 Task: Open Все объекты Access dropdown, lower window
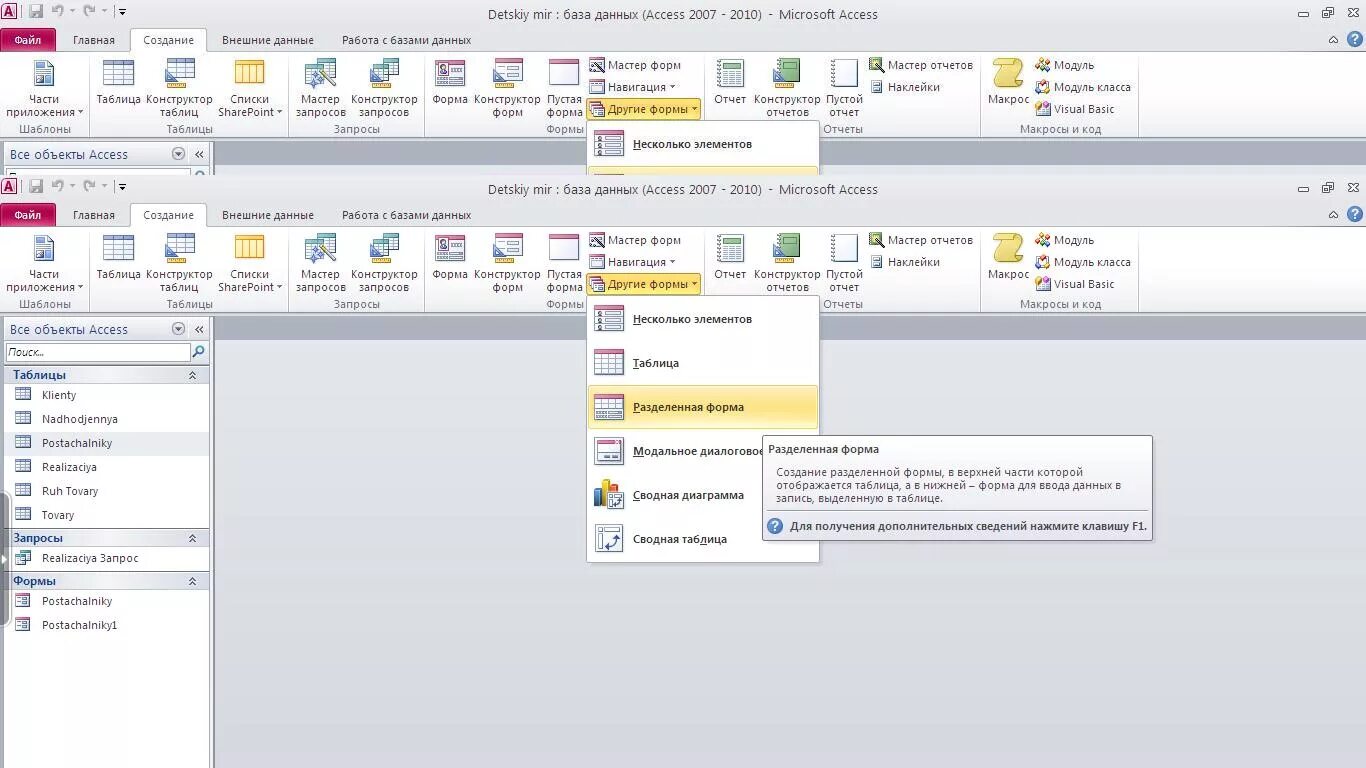click(178, 329)
